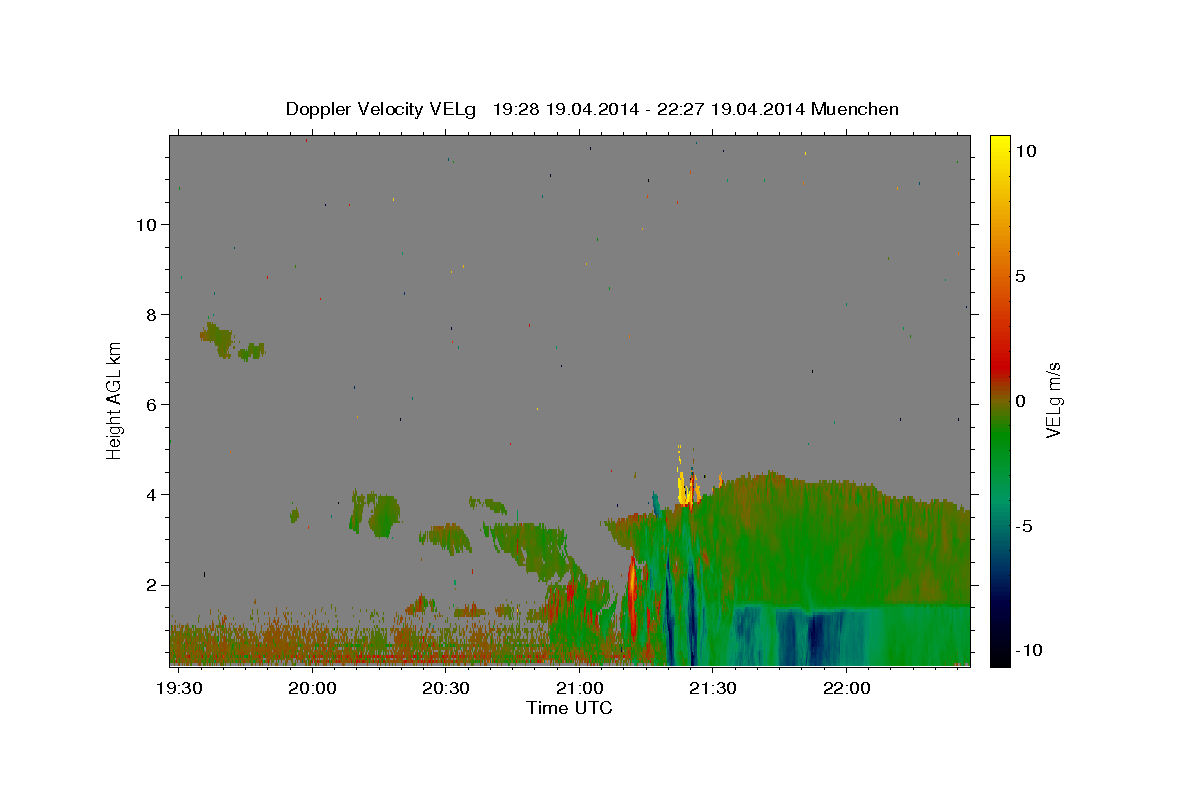Click the dark blue downdraft streak near 21:52
Viewport: 1200px width, 800px height.
[816, 636]
